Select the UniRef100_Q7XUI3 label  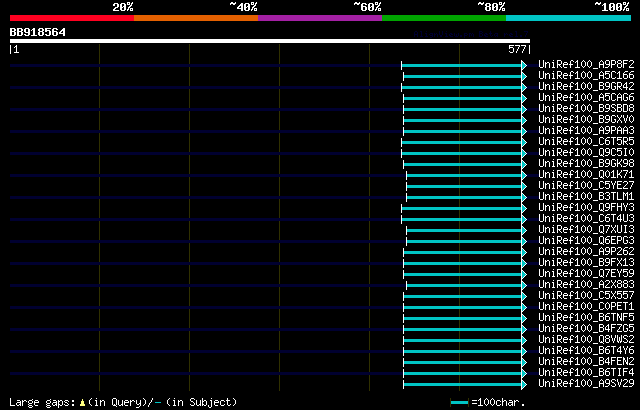[x=586, y=230]
